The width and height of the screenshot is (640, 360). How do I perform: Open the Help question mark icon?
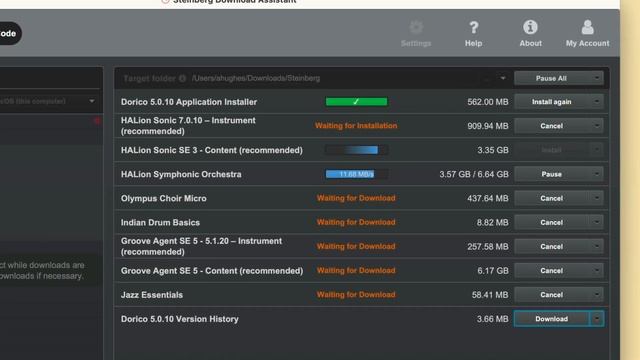coord(473,27)
